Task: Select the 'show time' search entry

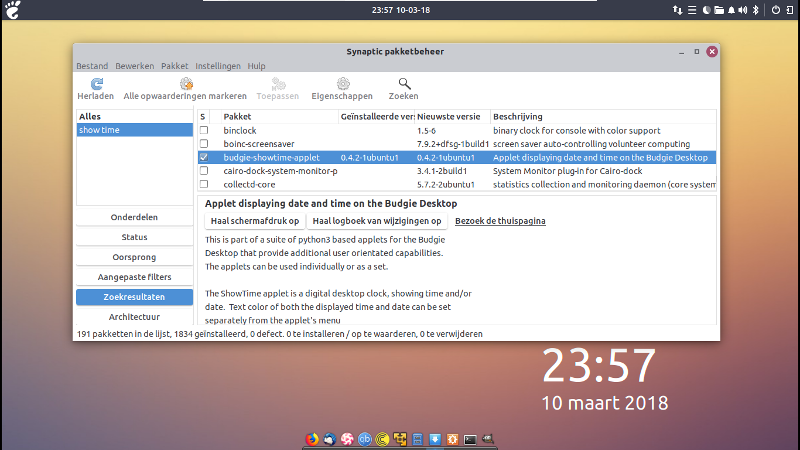Action: 134,130
